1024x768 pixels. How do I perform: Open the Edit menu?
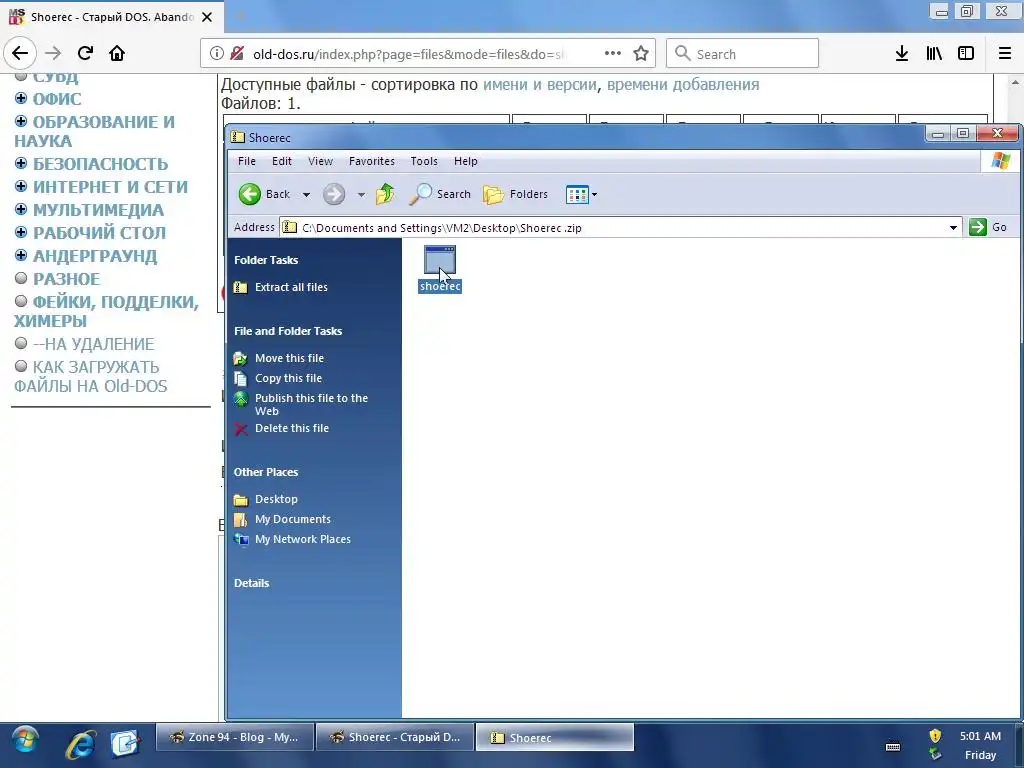[x=282, y=161]
